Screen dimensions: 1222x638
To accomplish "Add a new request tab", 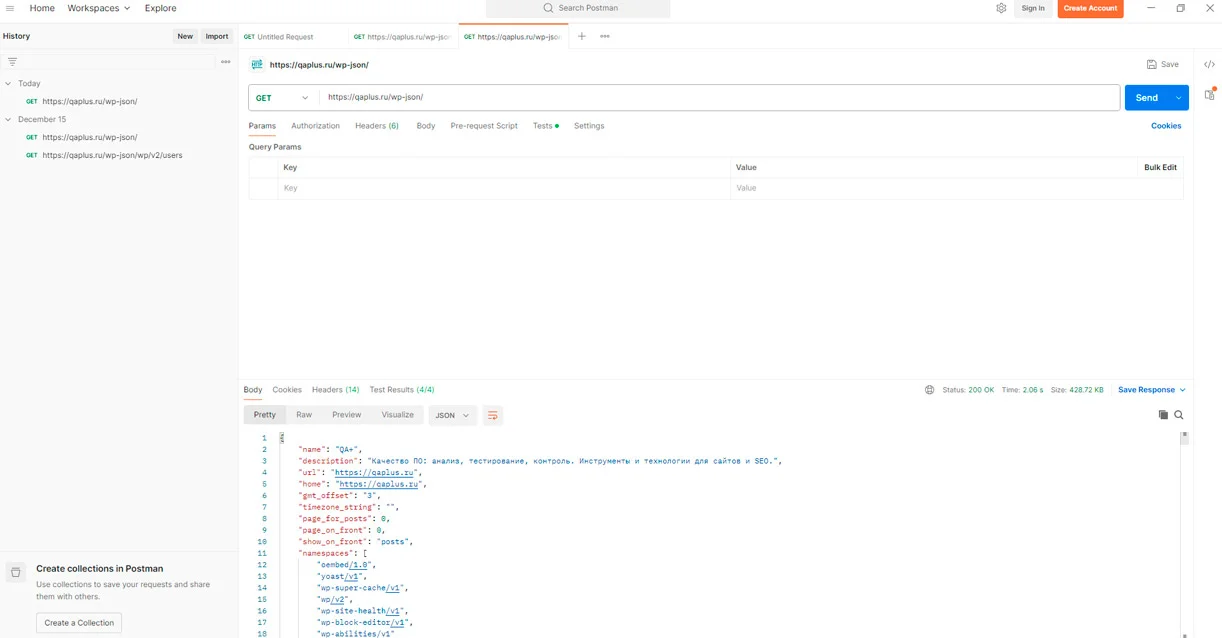I will (582, 36).
